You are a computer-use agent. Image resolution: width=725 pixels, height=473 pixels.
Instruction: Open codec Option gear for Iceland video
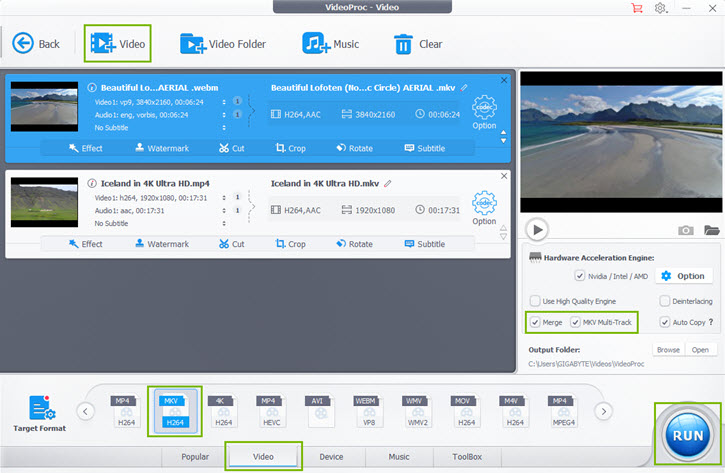pos(484,204)
